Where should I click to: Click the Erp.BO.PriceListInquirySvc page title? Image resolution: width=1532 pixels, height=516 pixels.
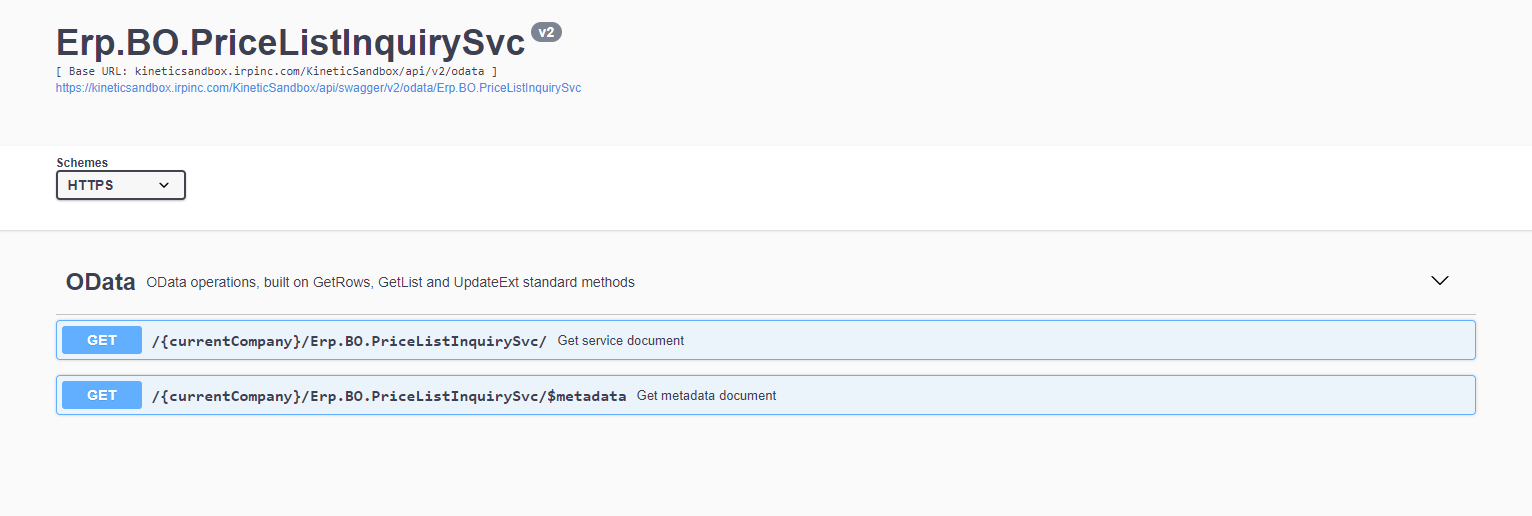[290, 43]
